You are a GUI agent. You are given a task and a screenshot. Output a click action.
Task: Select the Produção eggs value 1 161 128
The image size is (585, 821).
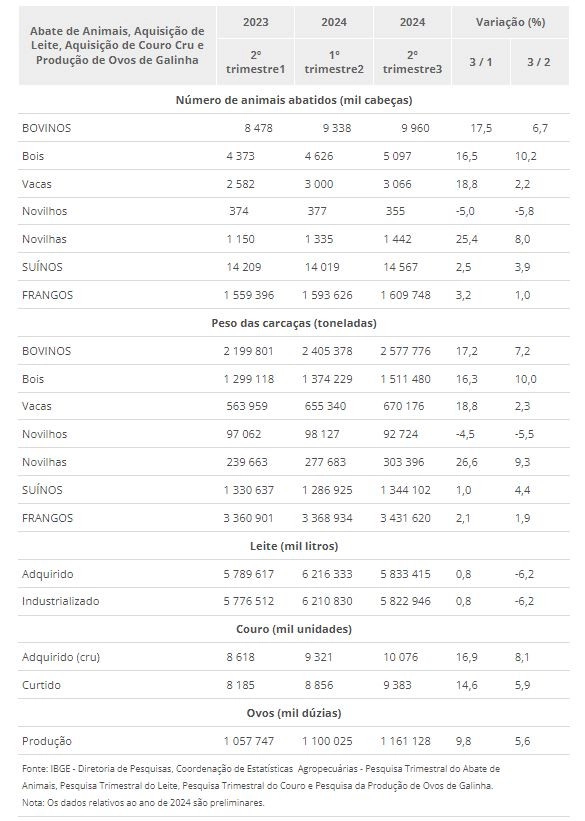point(405,741)
